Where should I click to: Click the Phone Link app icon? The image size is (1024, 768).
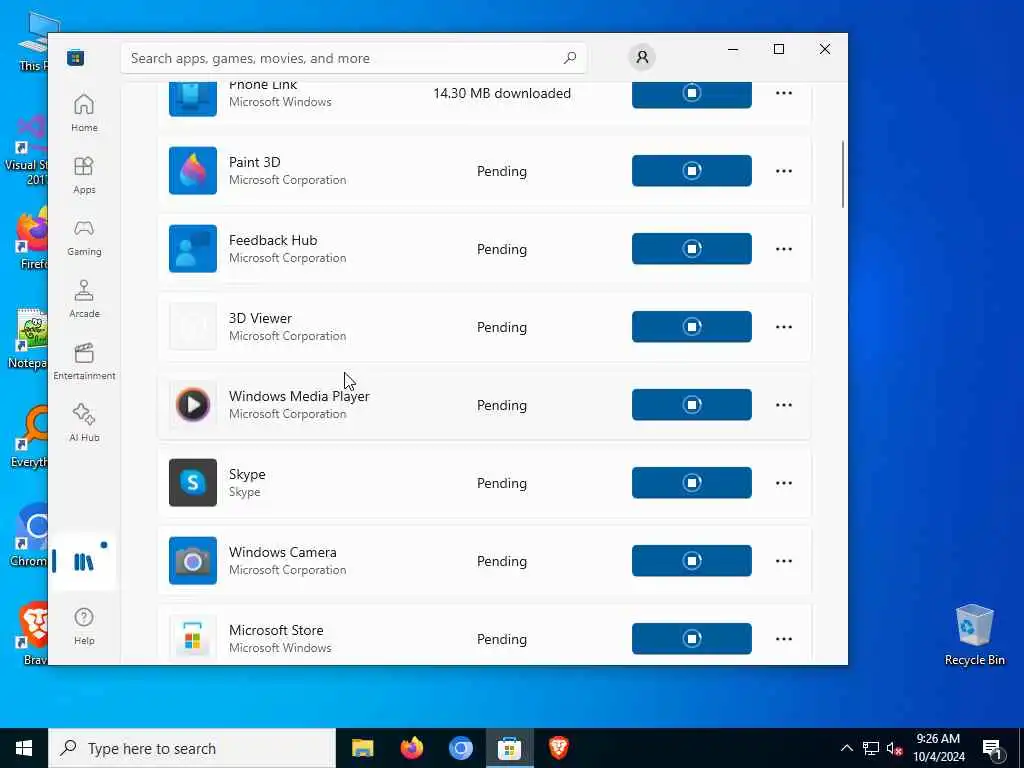pyautogui.click(x=193, y=99)
